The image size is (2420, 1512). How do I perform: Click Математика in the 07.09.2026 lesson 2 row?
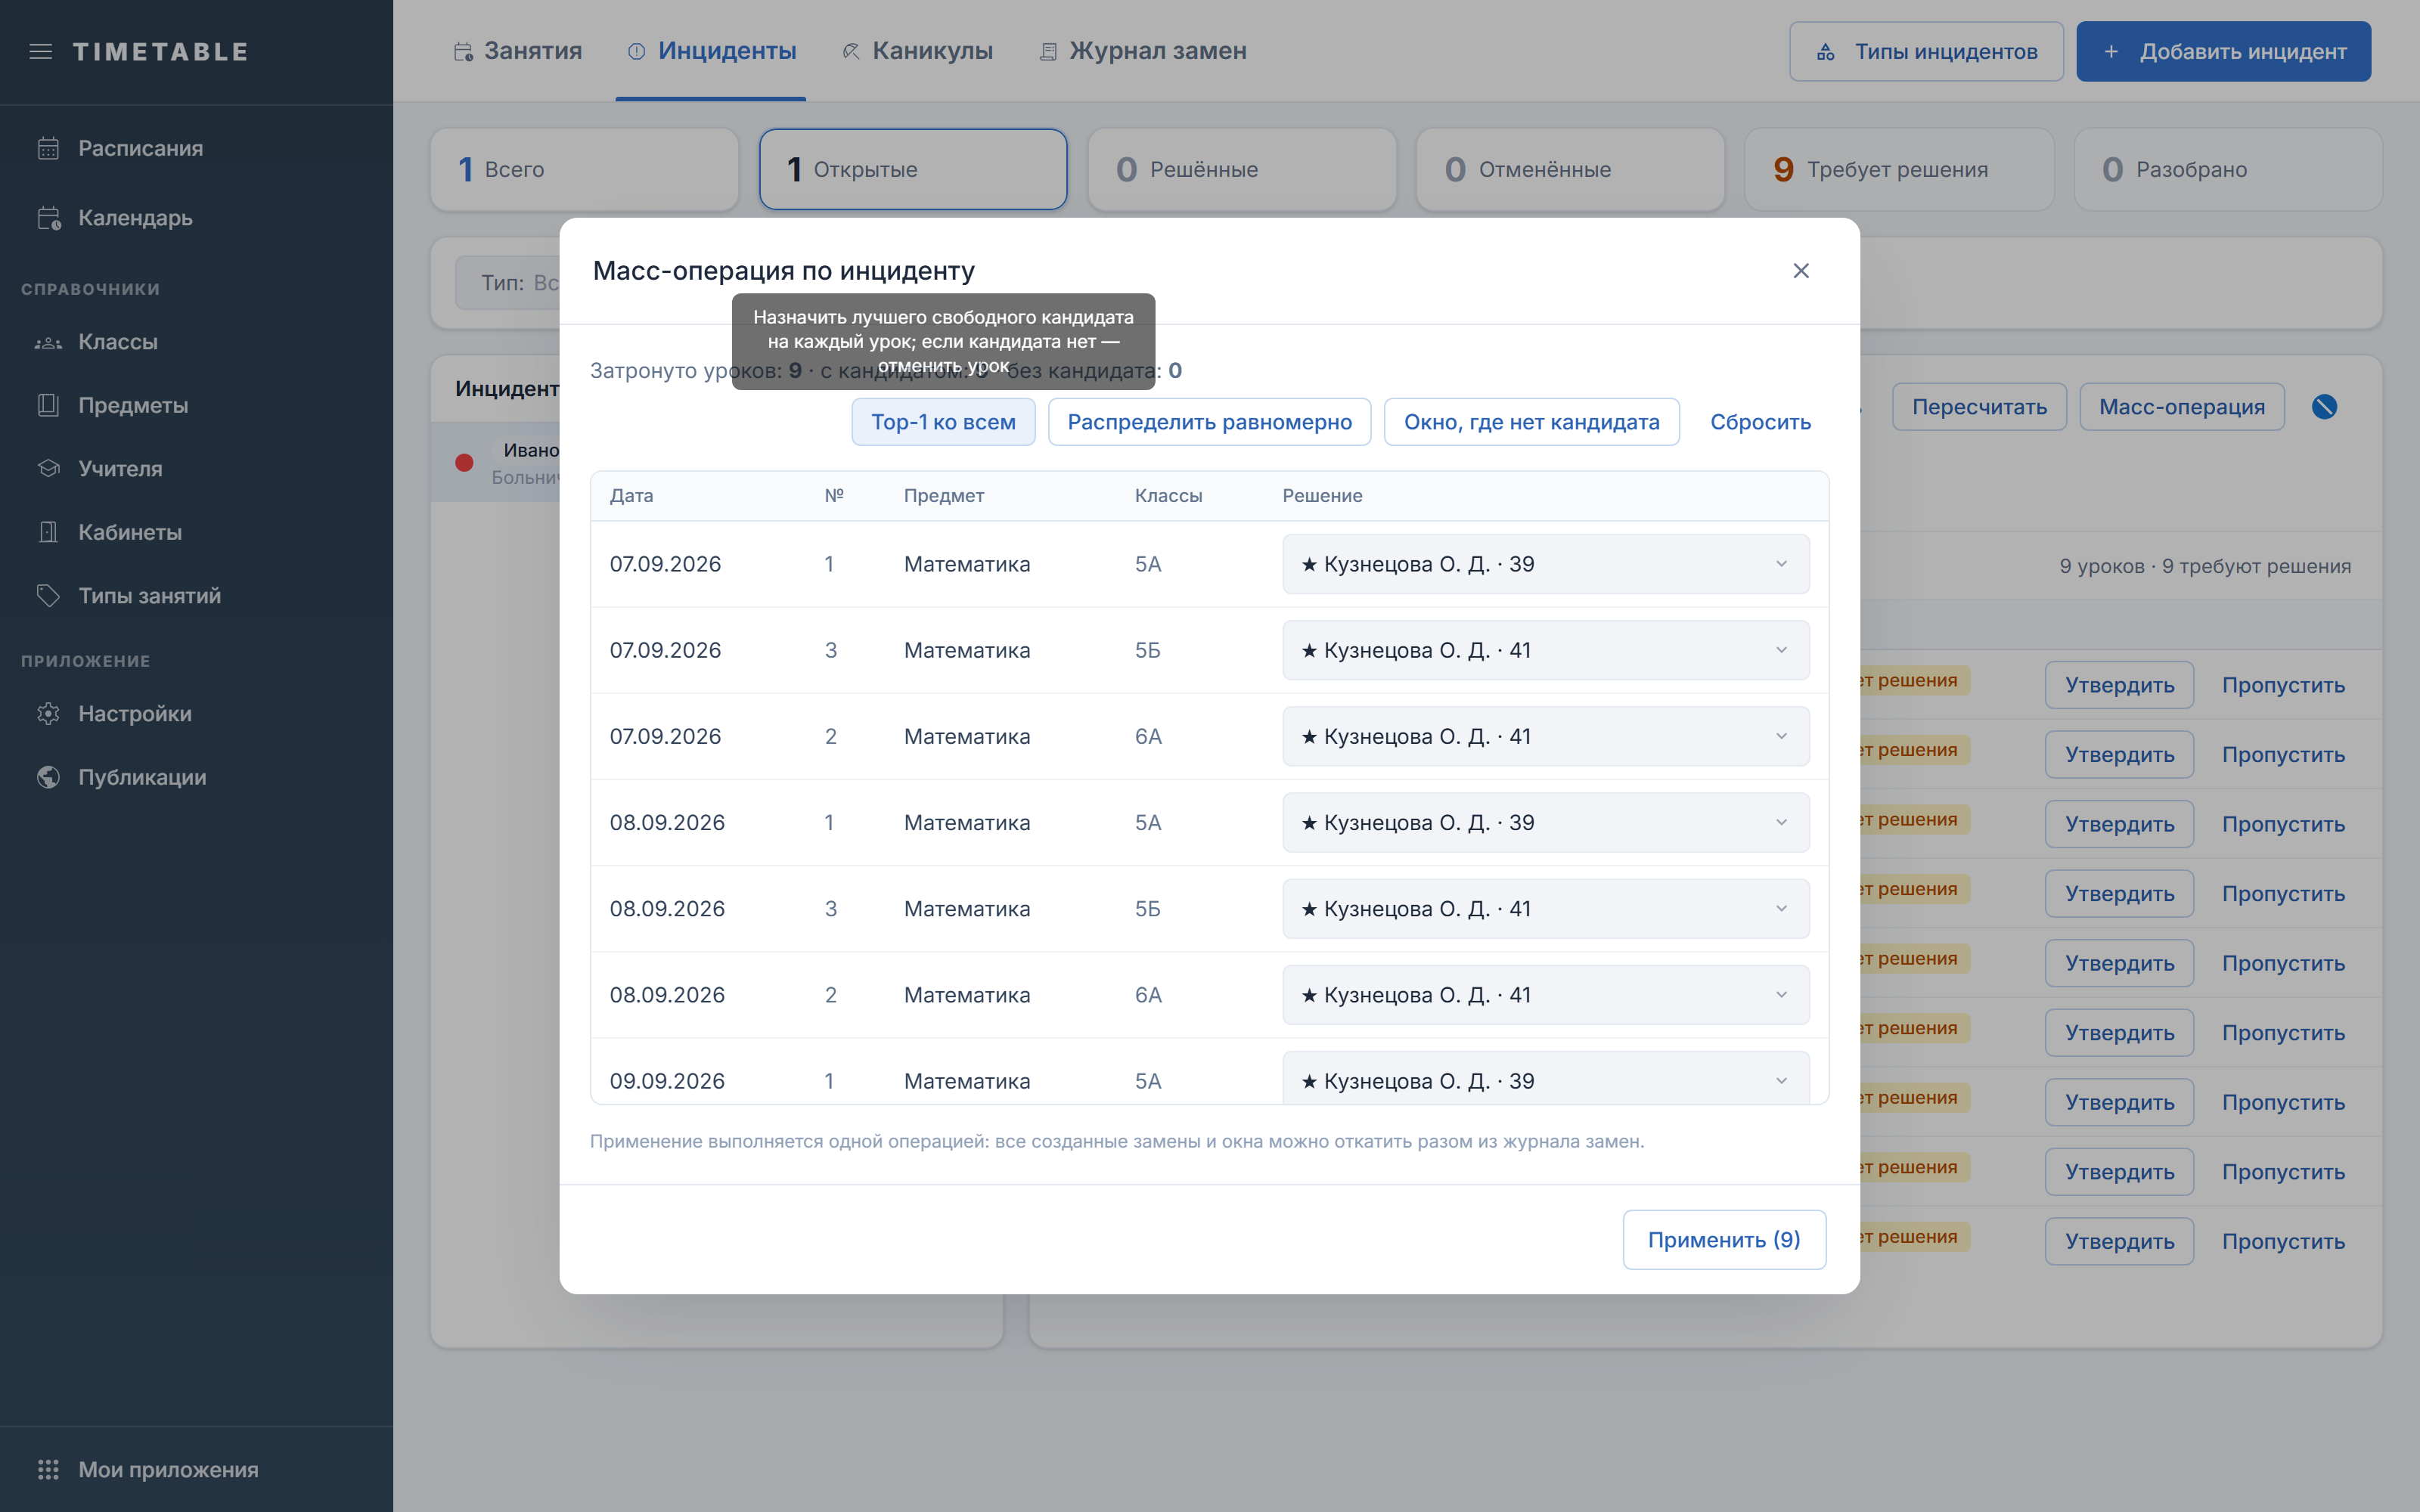point(967,737)
